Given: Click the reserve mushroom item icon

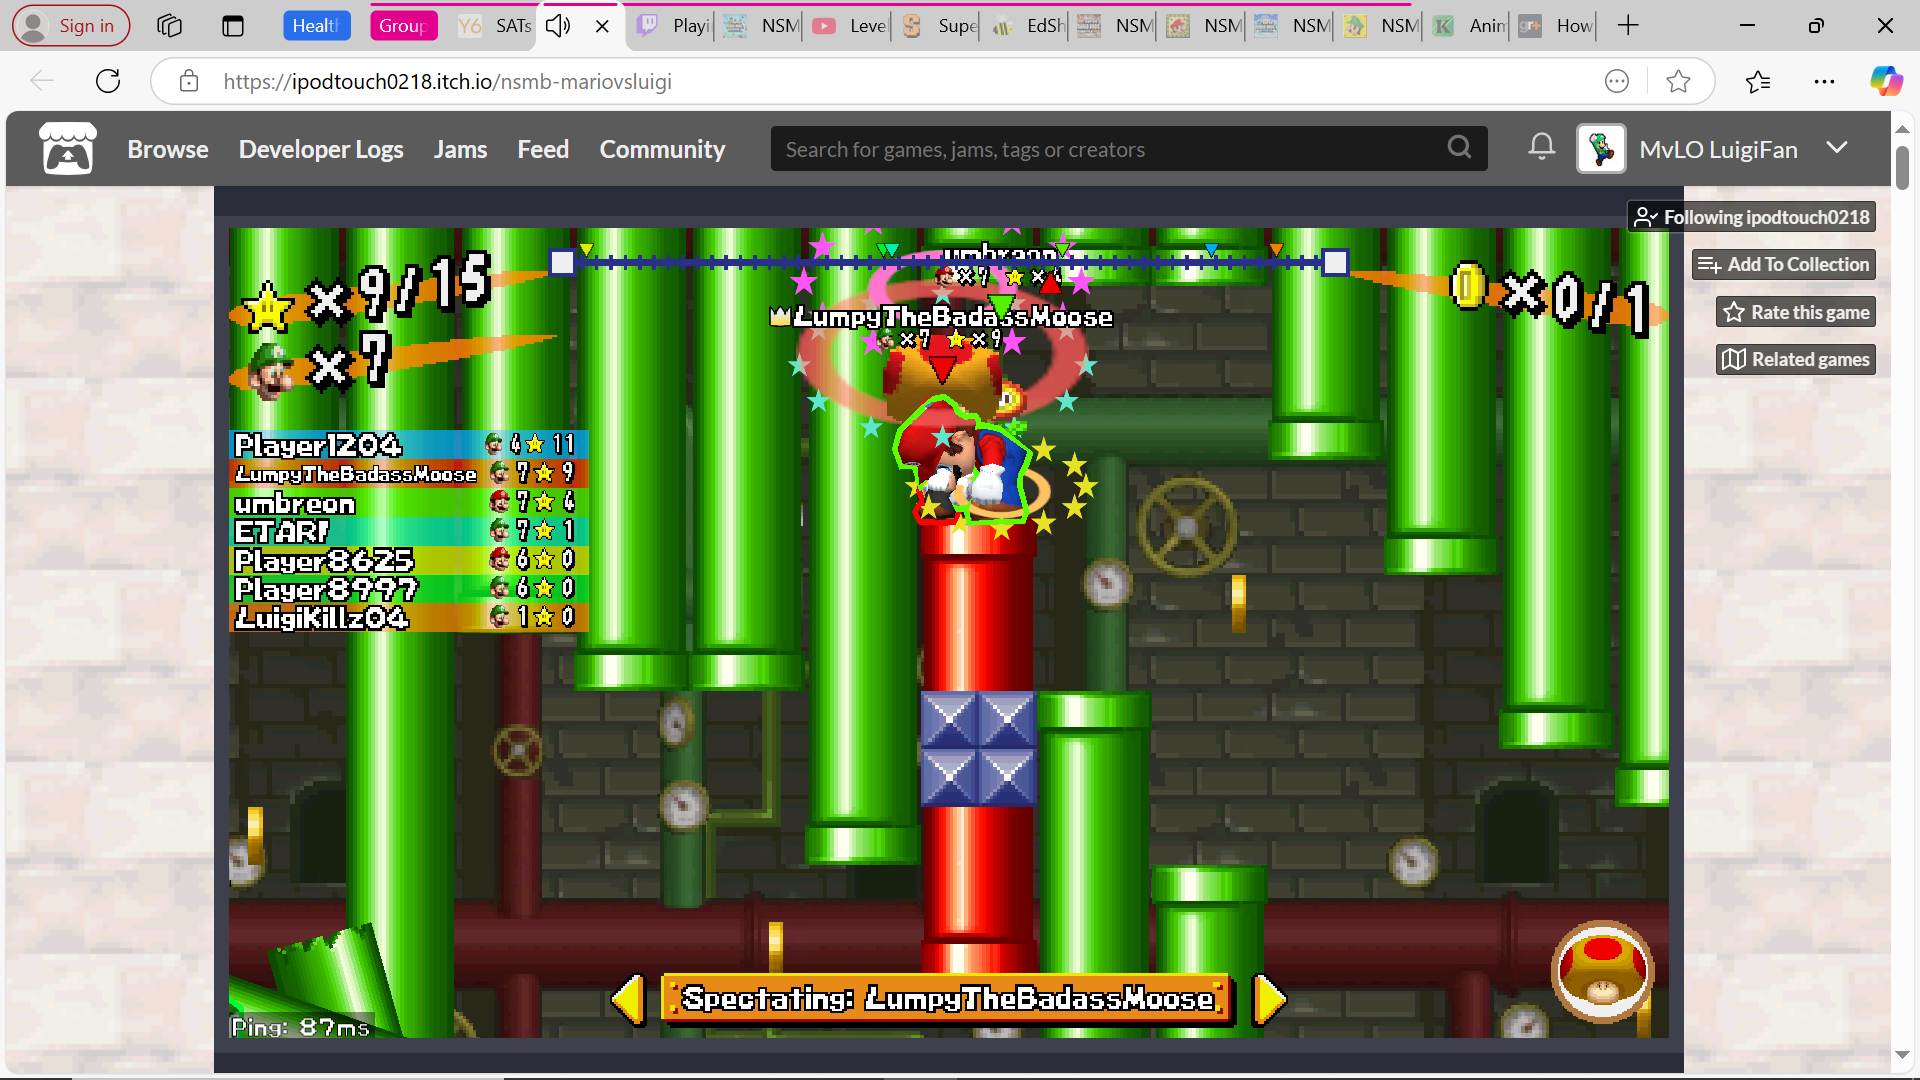Looking at the screenshot, I should tap(1602, 971).
